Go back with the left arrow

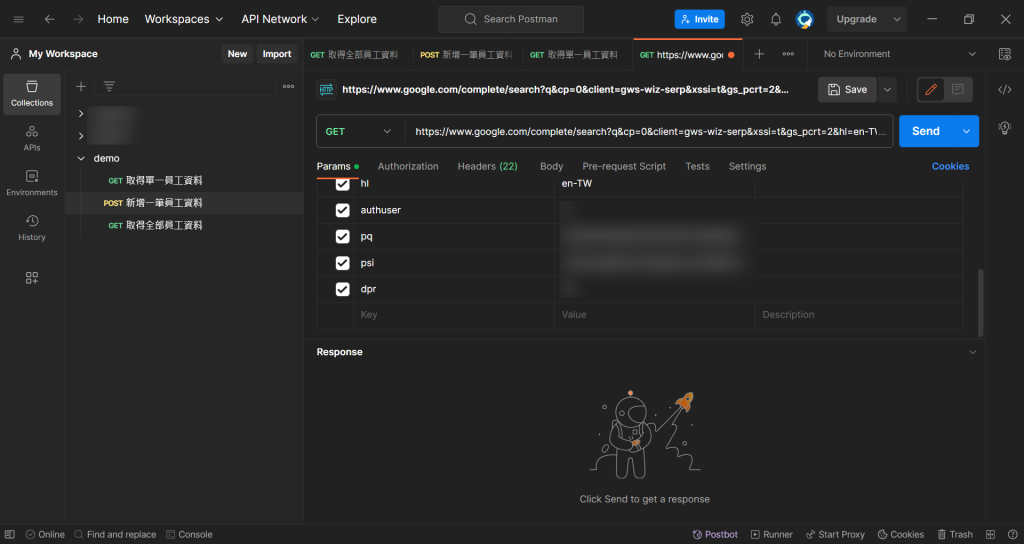pos(50,20)
